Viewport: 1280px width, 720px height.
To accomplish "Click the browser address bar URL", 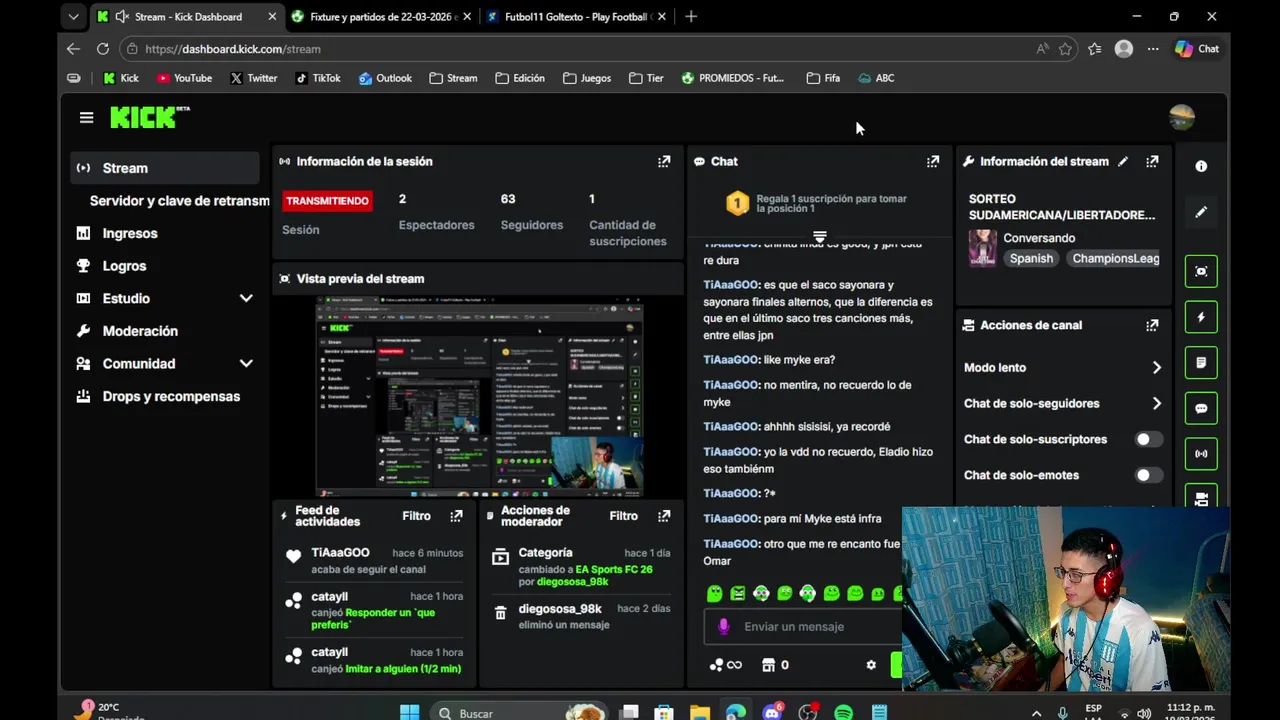I will point(233,49).
